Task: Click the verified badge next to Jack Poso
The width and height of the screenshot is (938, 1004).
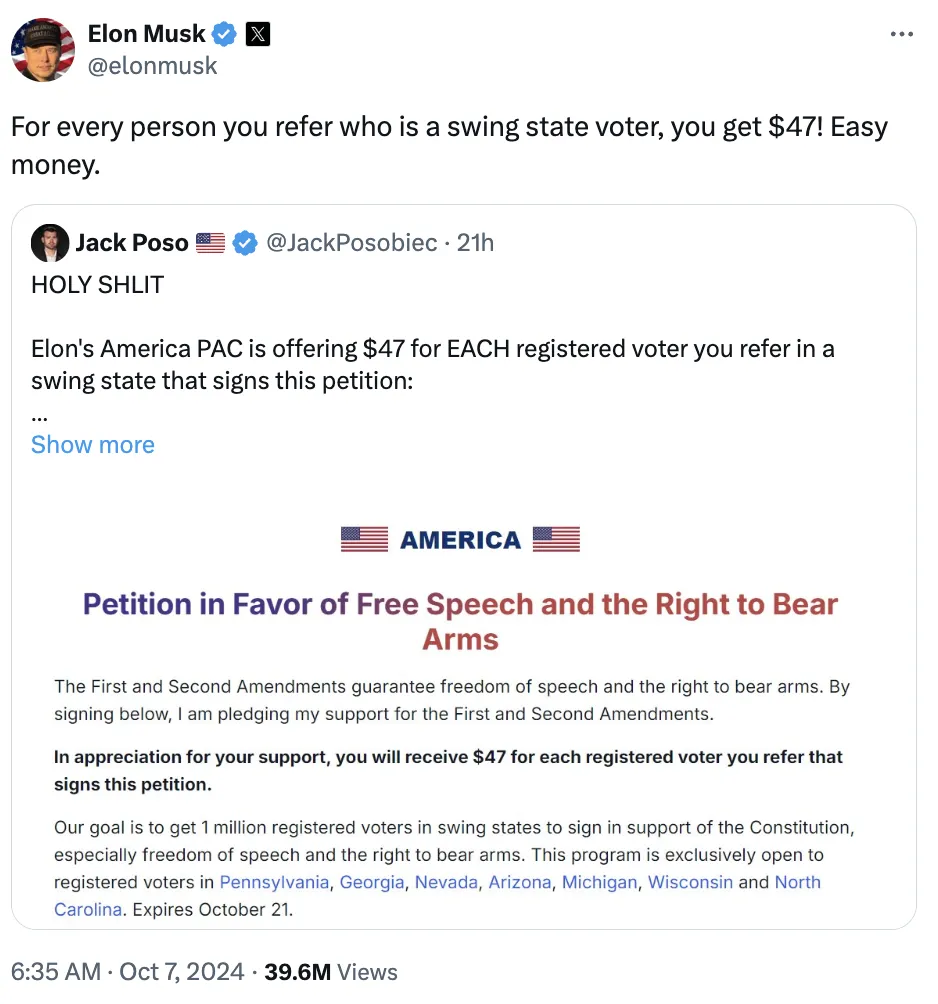Action: (245, 243)
